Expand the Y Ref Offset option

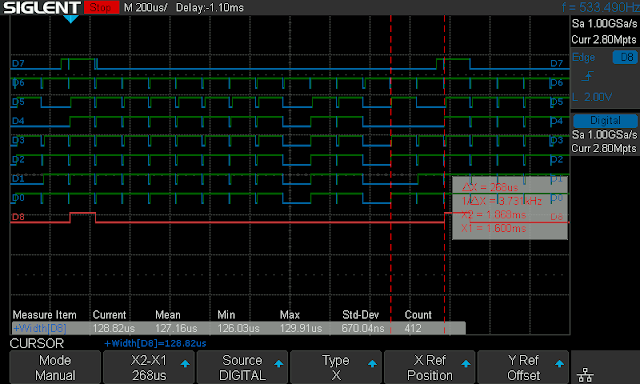523,367
